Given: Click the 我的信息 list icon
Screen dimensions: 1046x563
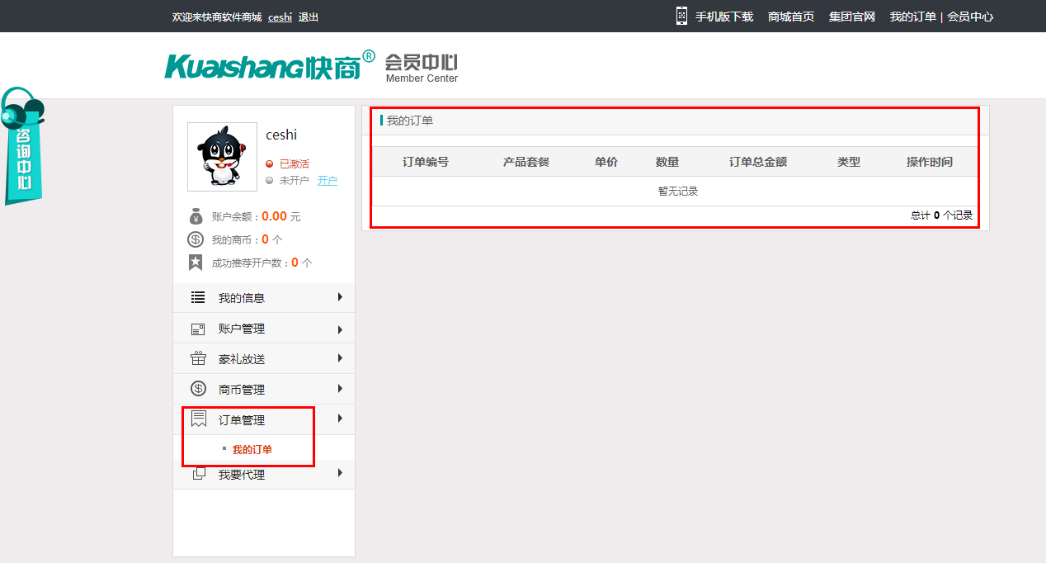Looking at the screenshot, I should point(198,298).
